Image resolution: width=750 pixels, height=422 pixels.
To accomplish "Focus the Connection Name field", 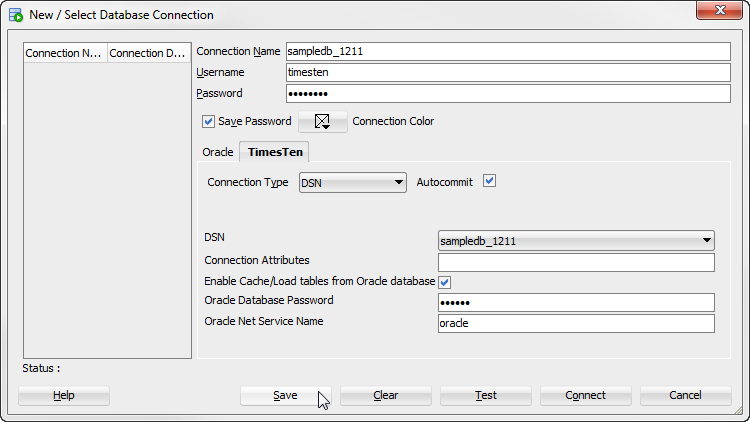I will click(508, 52).
